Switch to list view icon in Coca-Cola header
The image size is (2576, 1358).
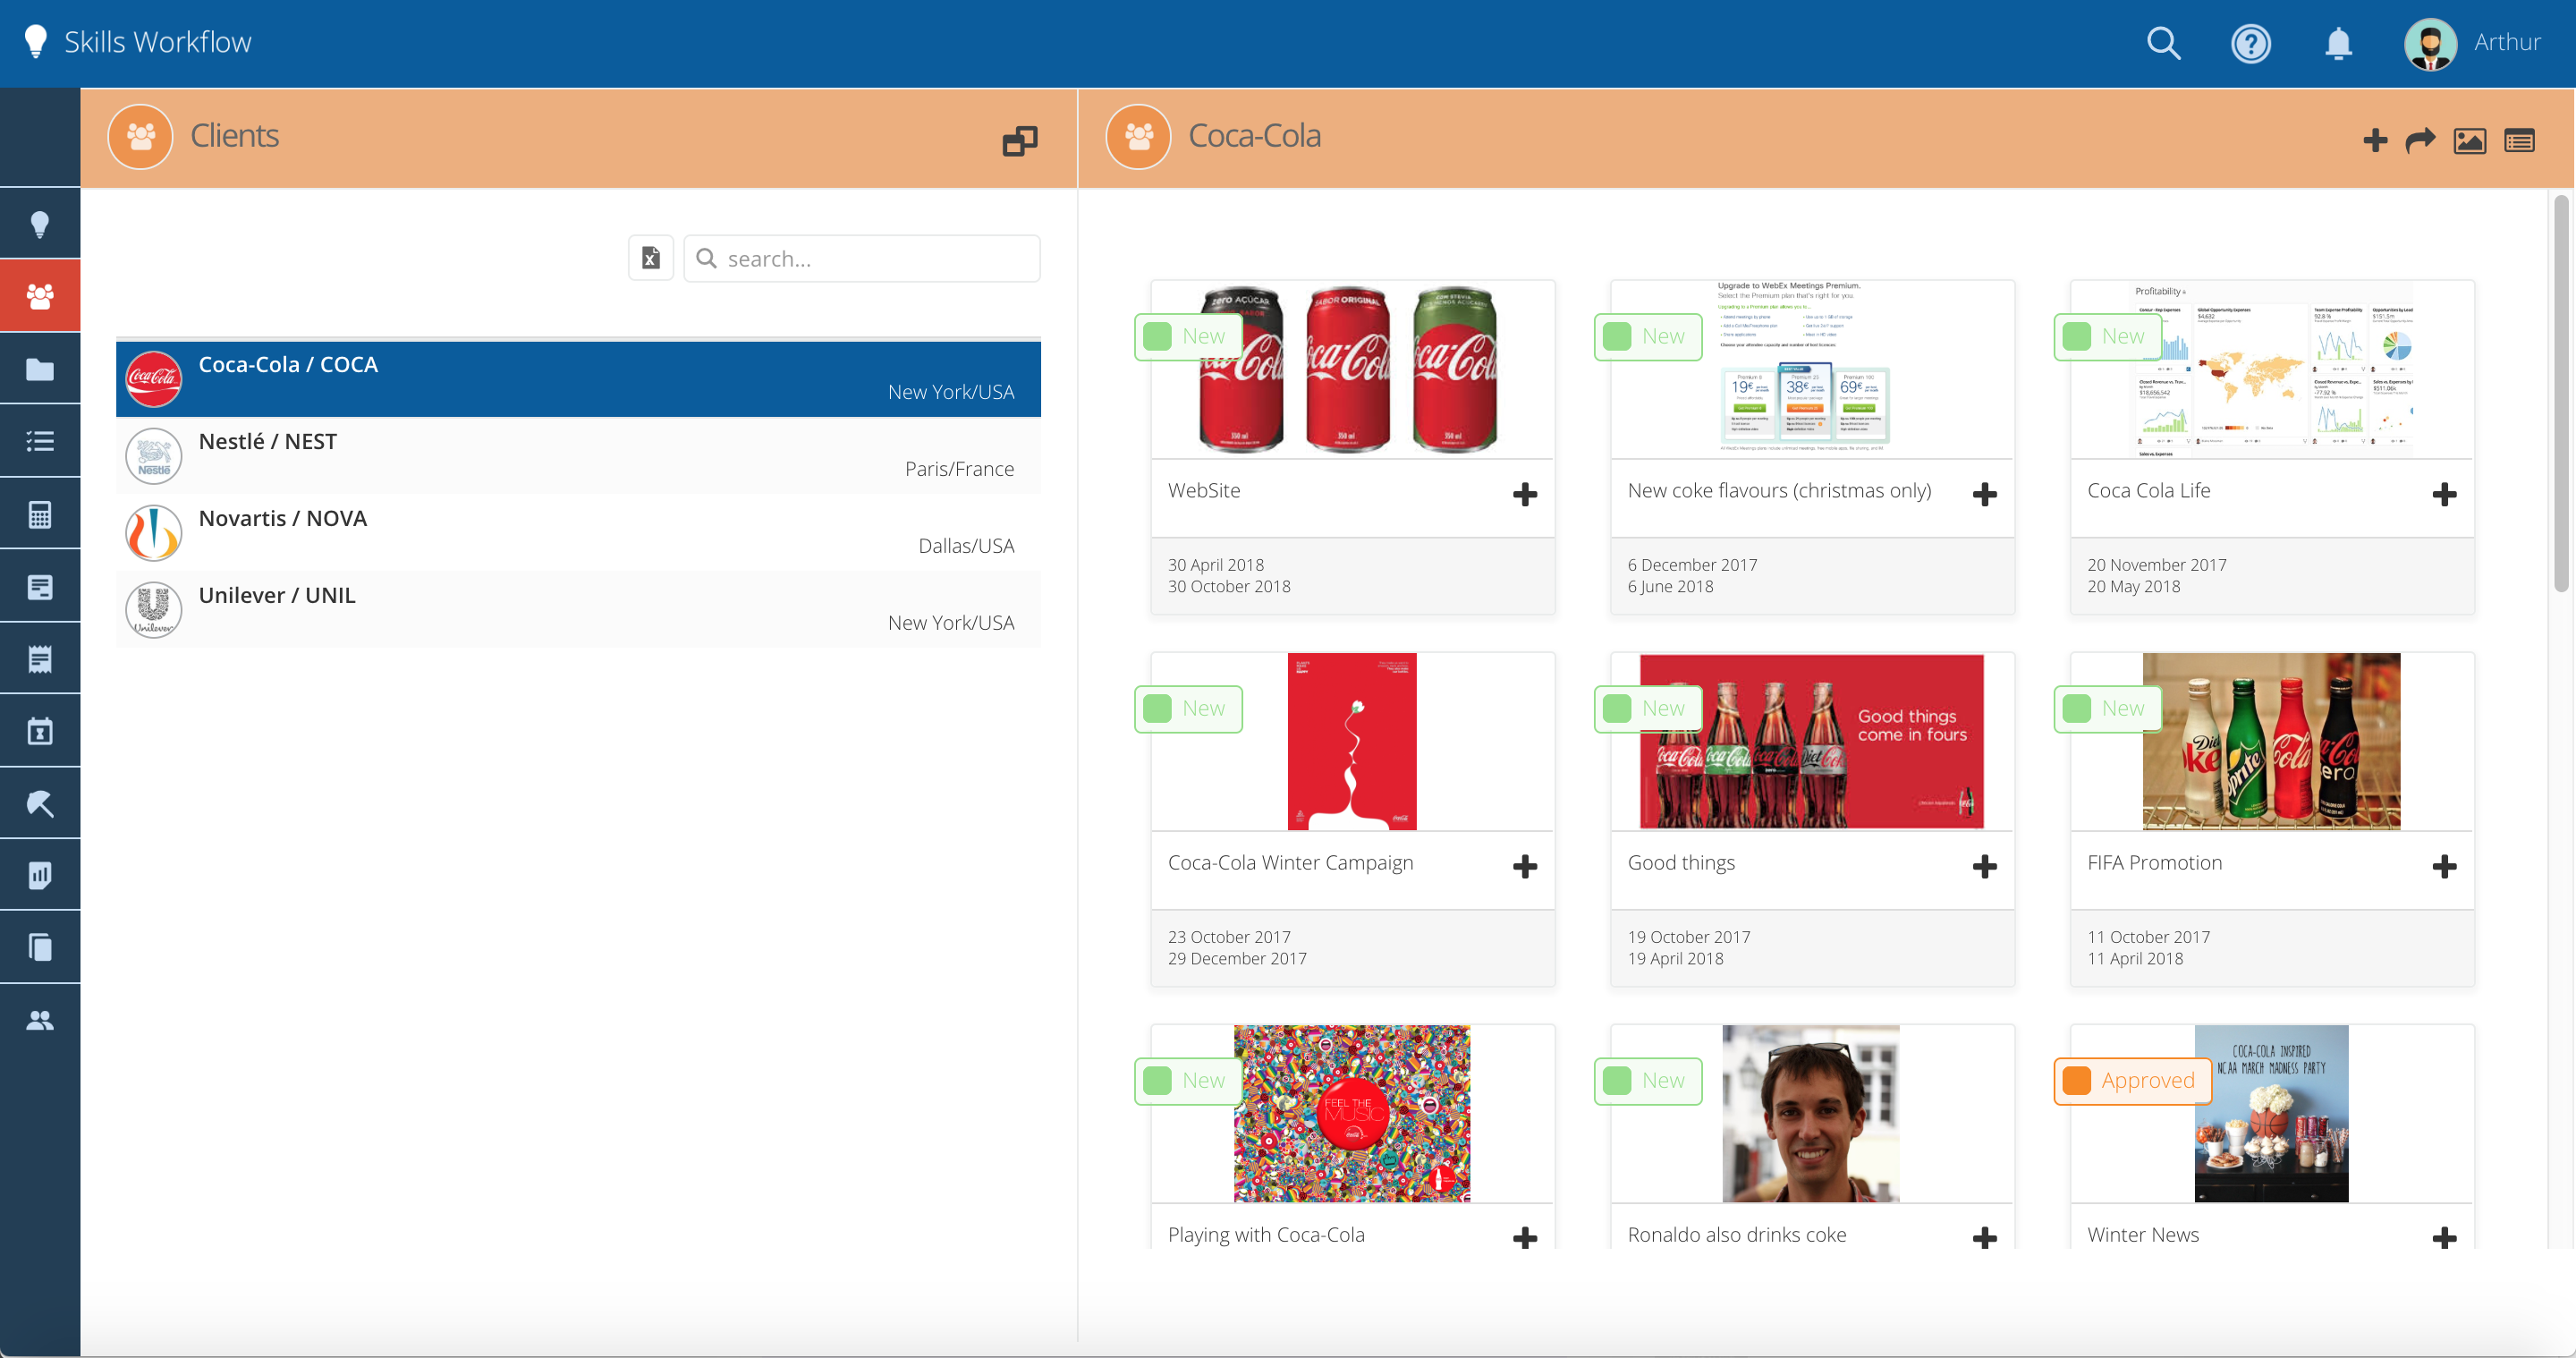point(2519,140)
